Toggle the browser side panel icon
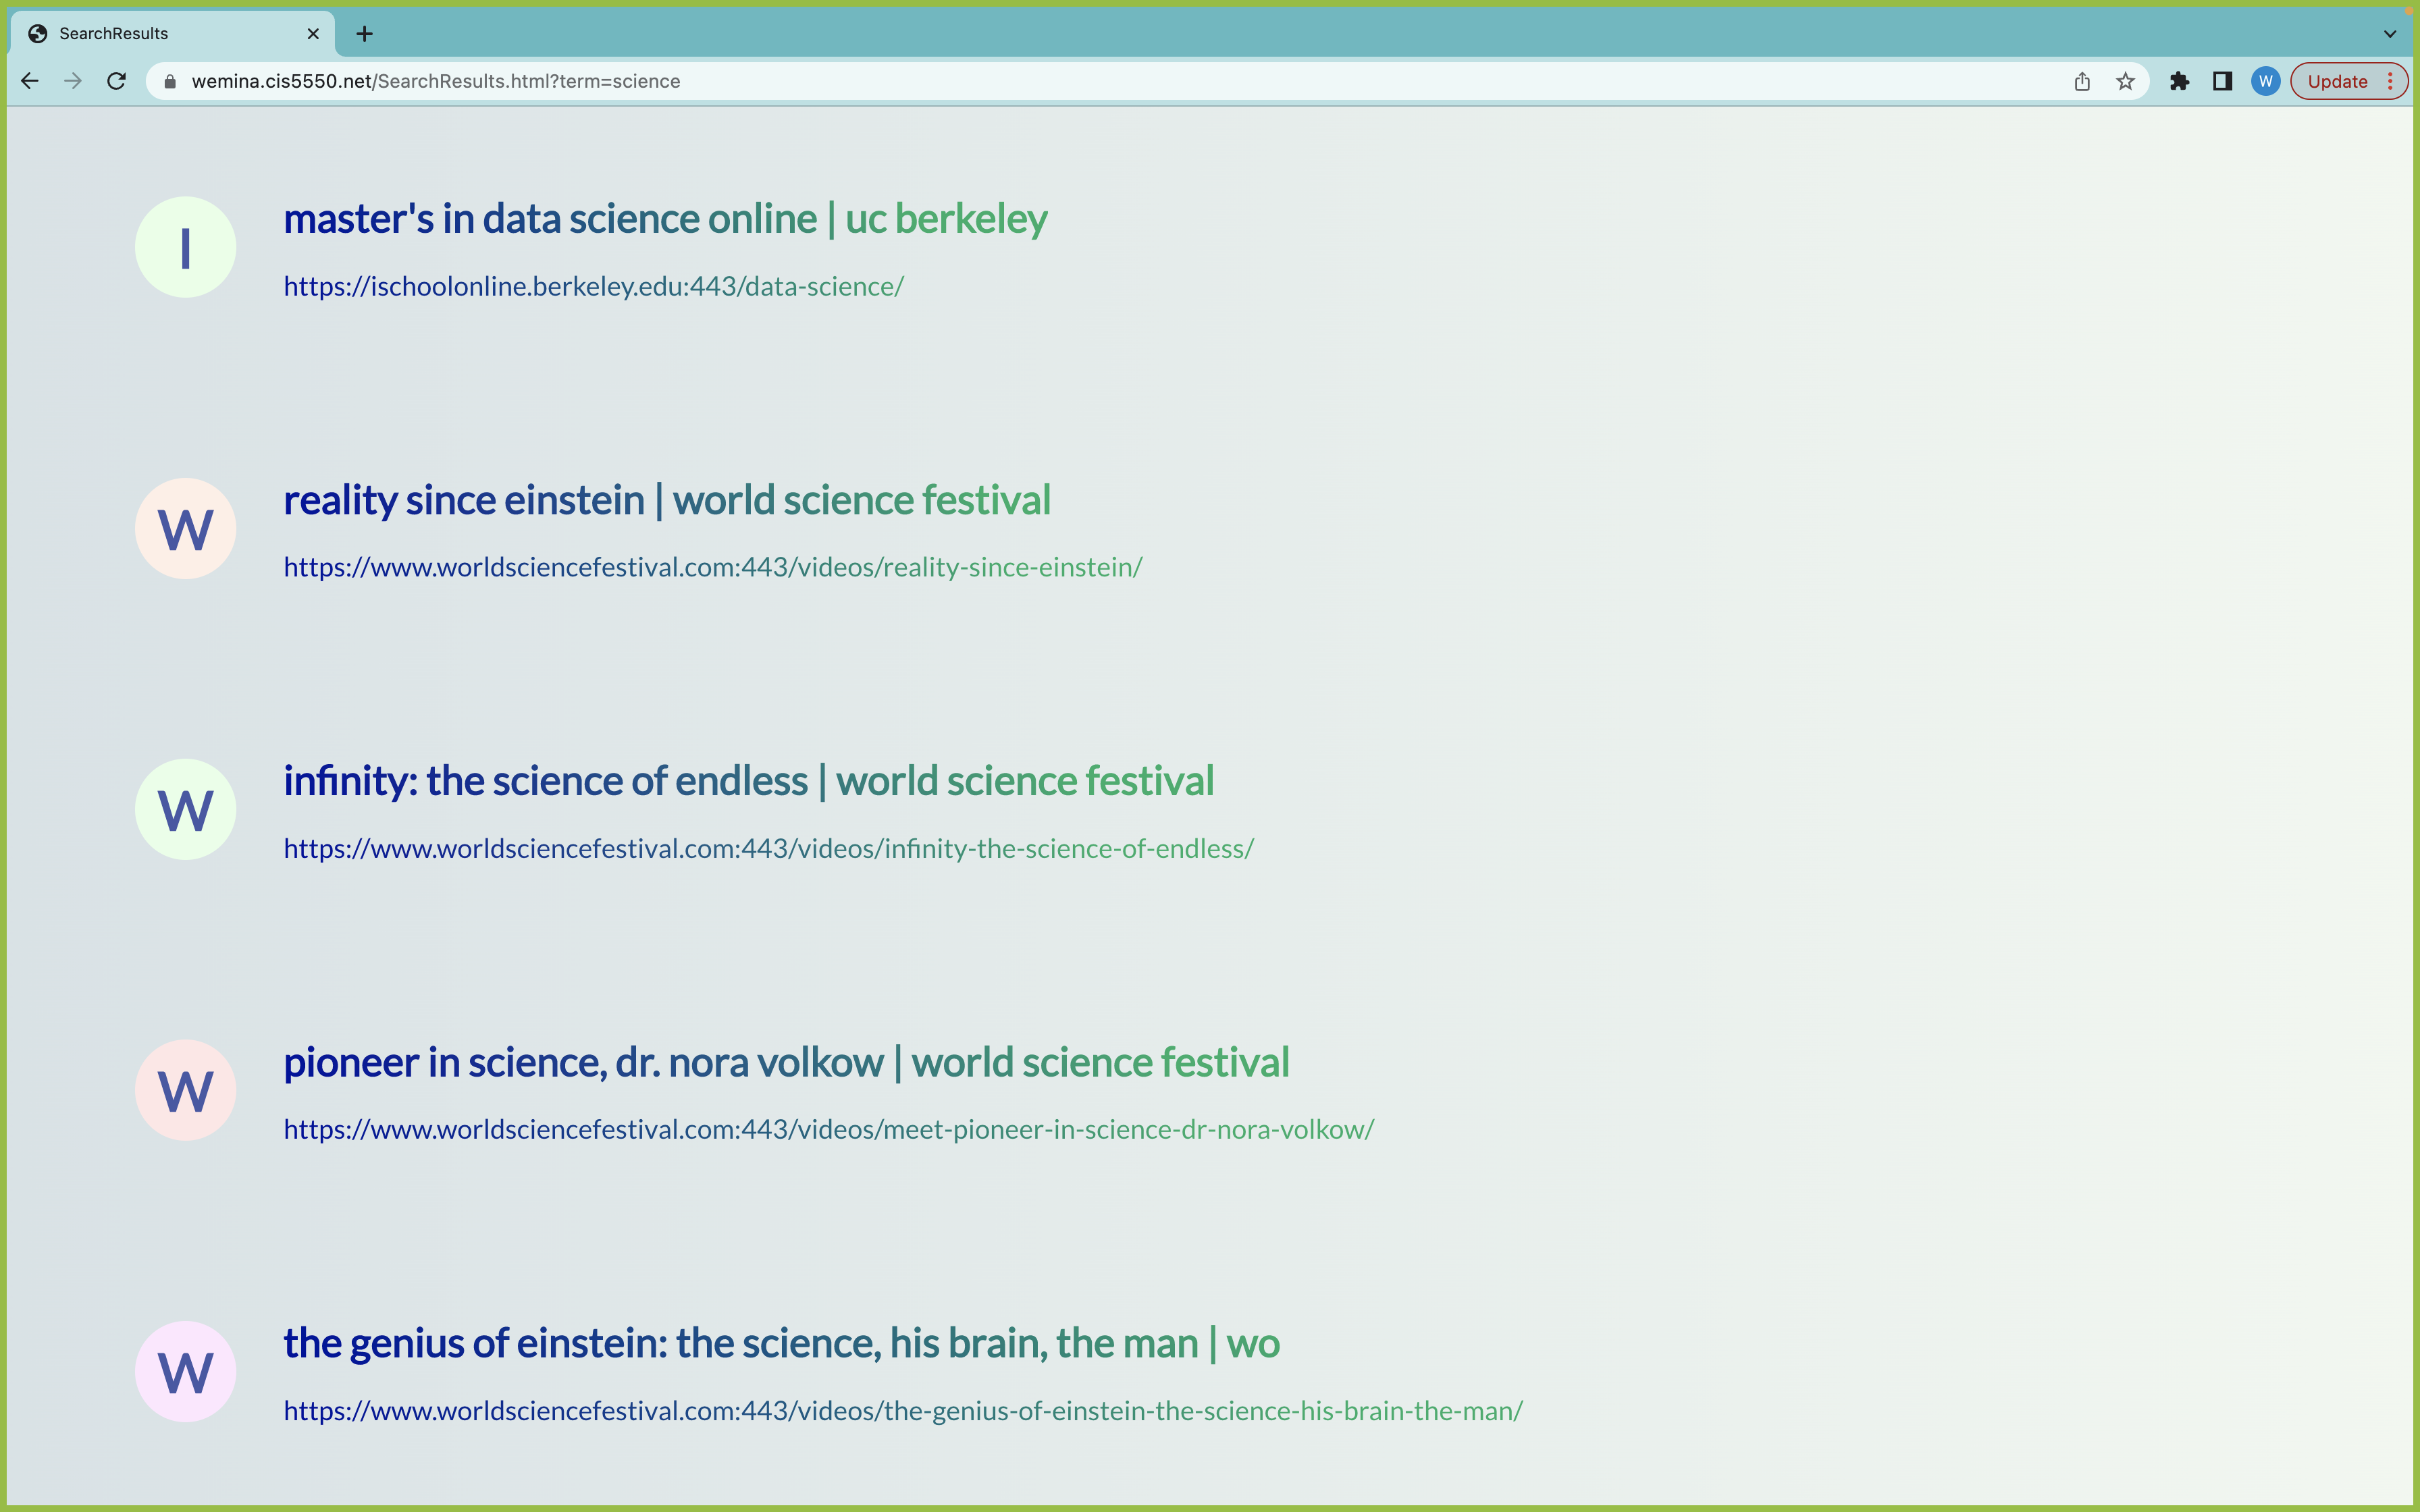The image size is (2420, 1512). point(2223,81)
